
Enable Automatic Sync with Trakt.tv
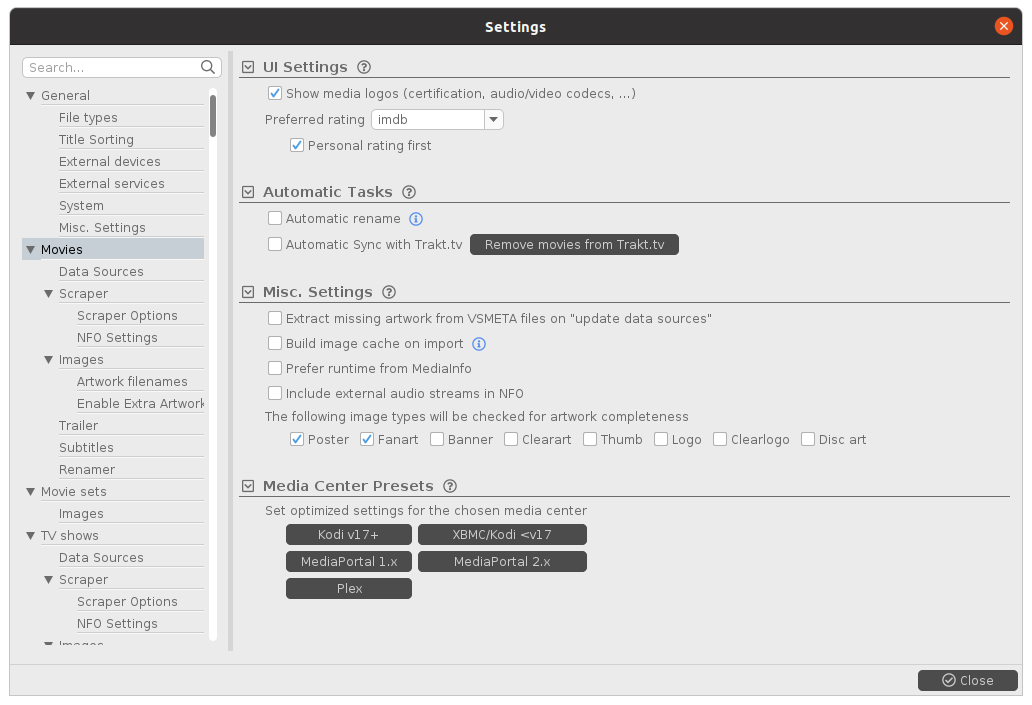[x=275, y=244]
